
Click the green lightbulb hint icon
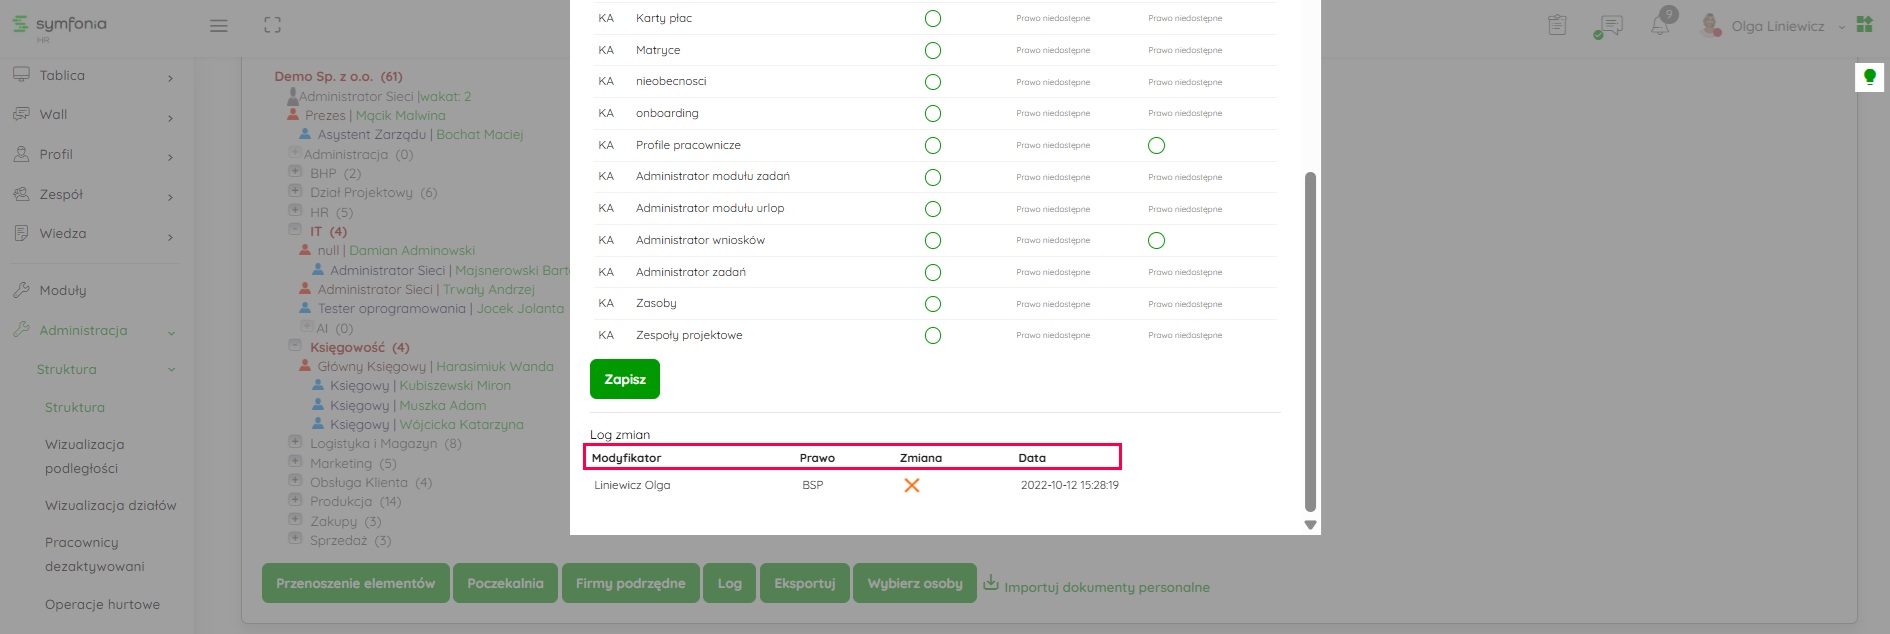(1869, 77)
